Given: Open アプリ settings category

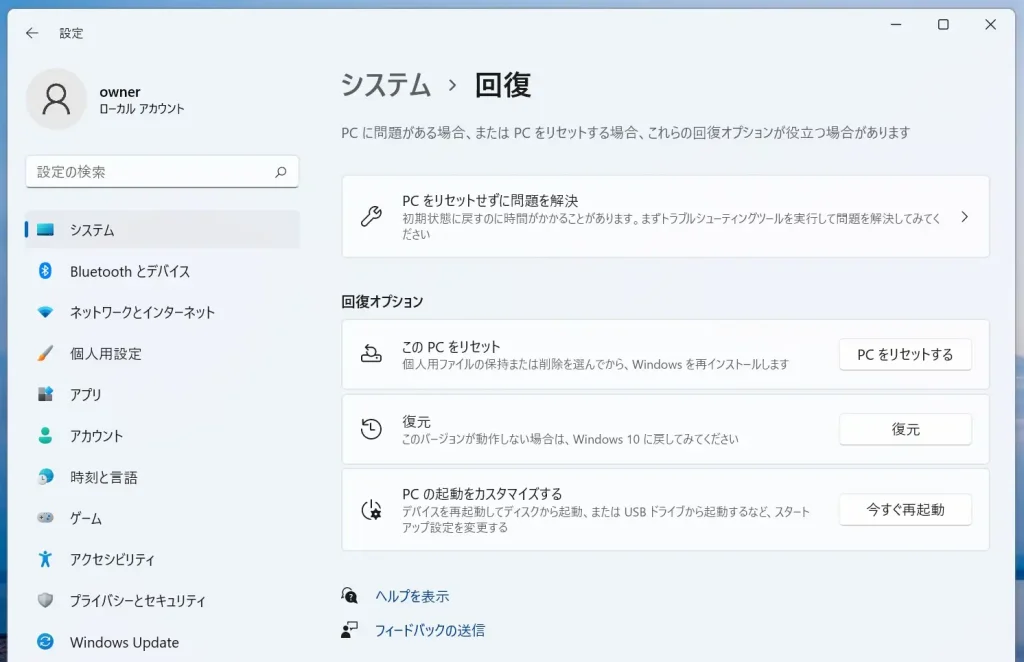Looking at the screenshot, I should [x=86, y=395].
